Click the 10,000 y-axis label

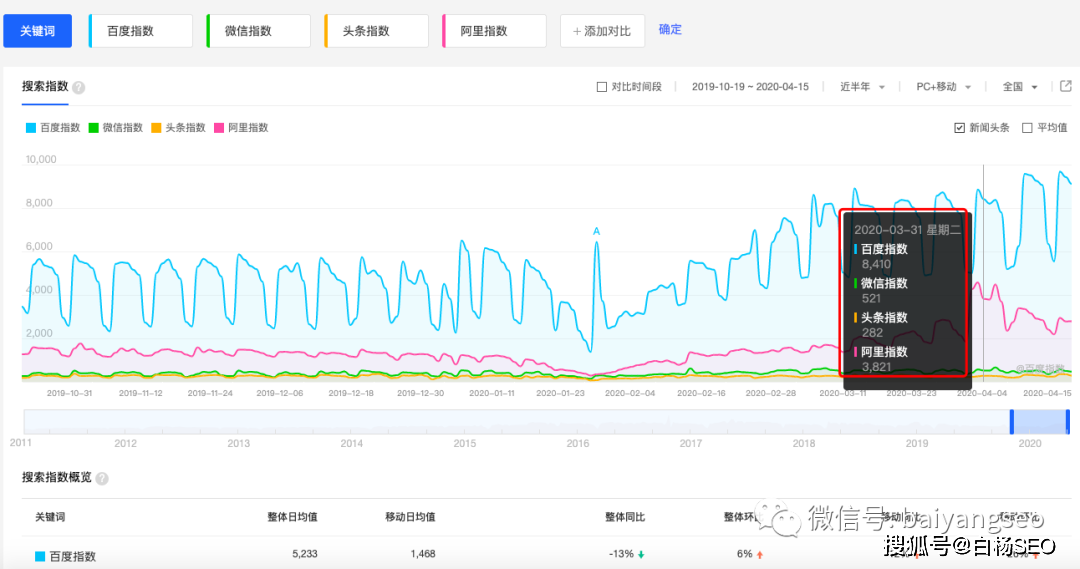pos(41,159)
